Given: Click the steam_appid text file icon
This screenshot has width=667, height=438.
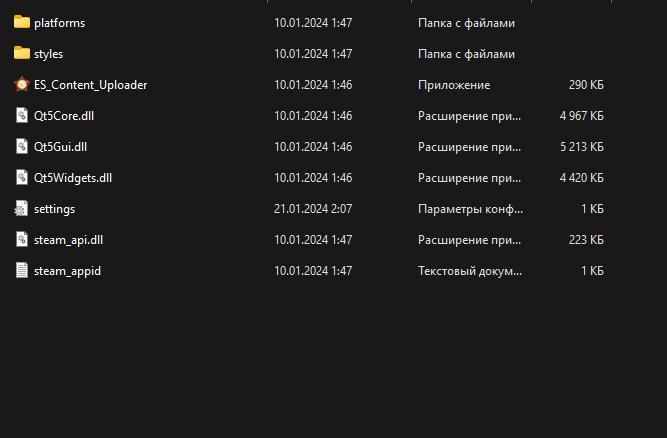Looking at the screenshot, I should [x=22, y=271].
